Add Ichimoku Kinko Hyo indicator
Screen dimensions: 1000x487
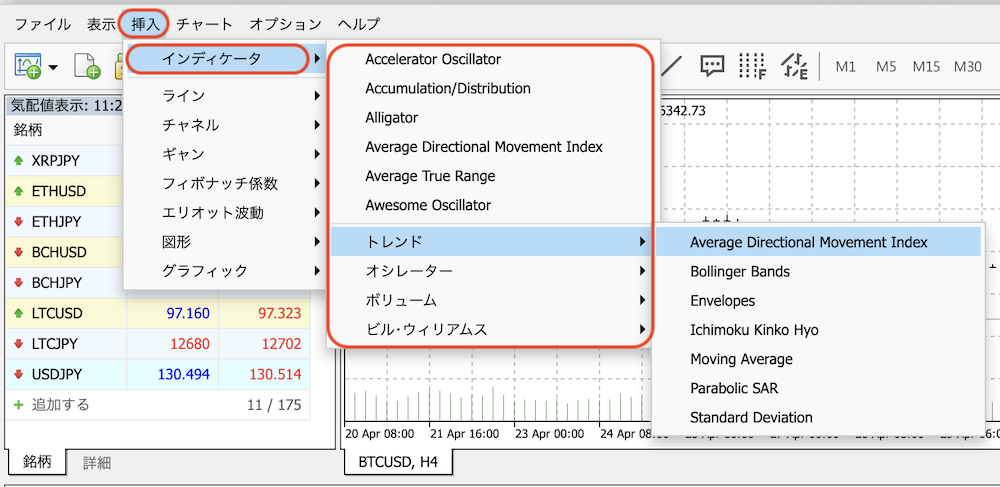coord(754,330)
